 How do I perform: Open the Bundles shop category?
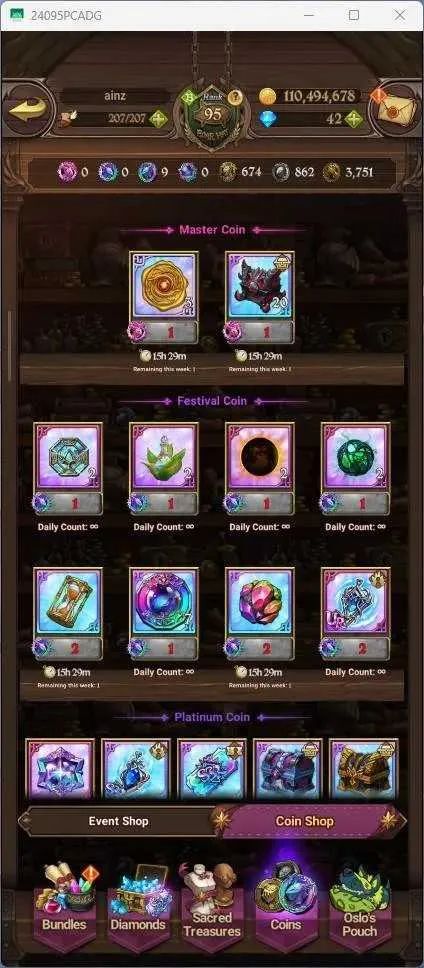(x=64, y=908)
